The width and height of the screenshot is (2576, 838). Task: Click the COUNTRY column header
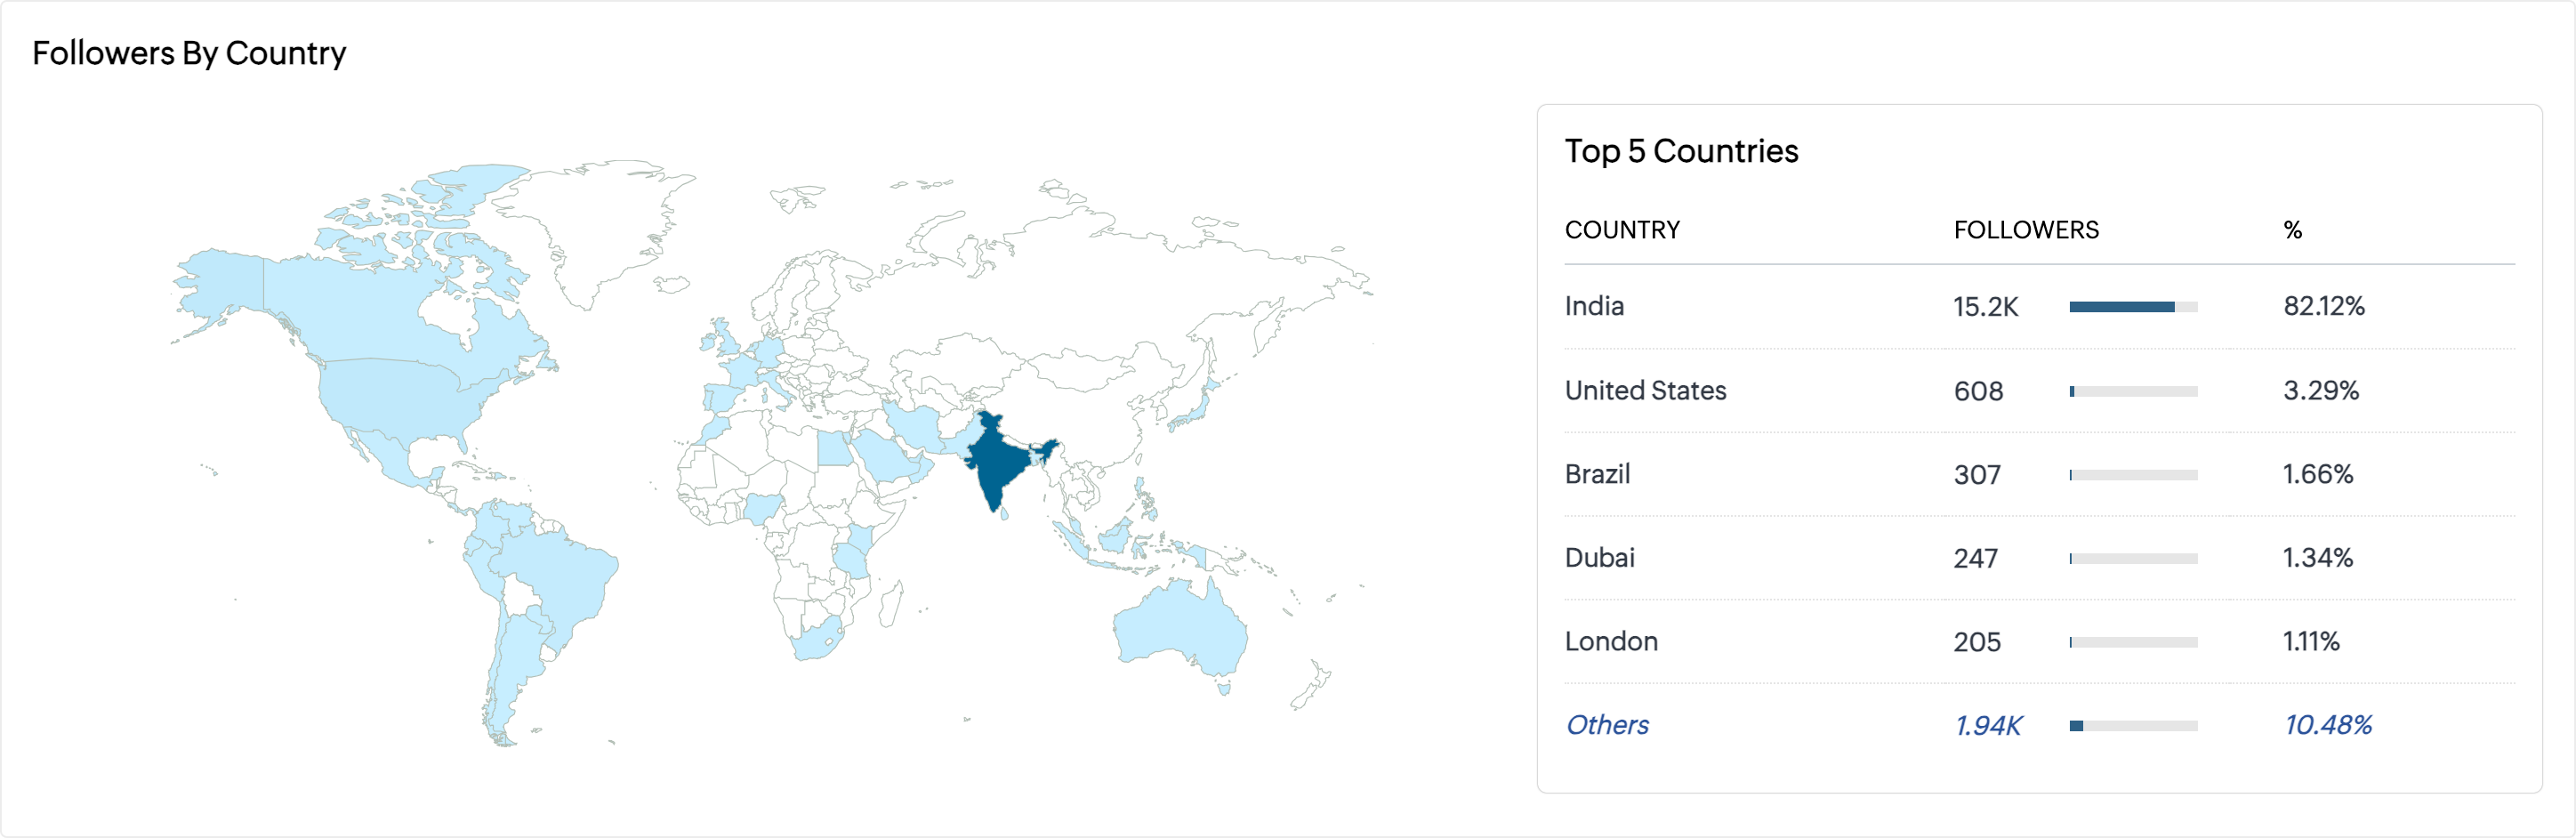tap(1622, 230)
